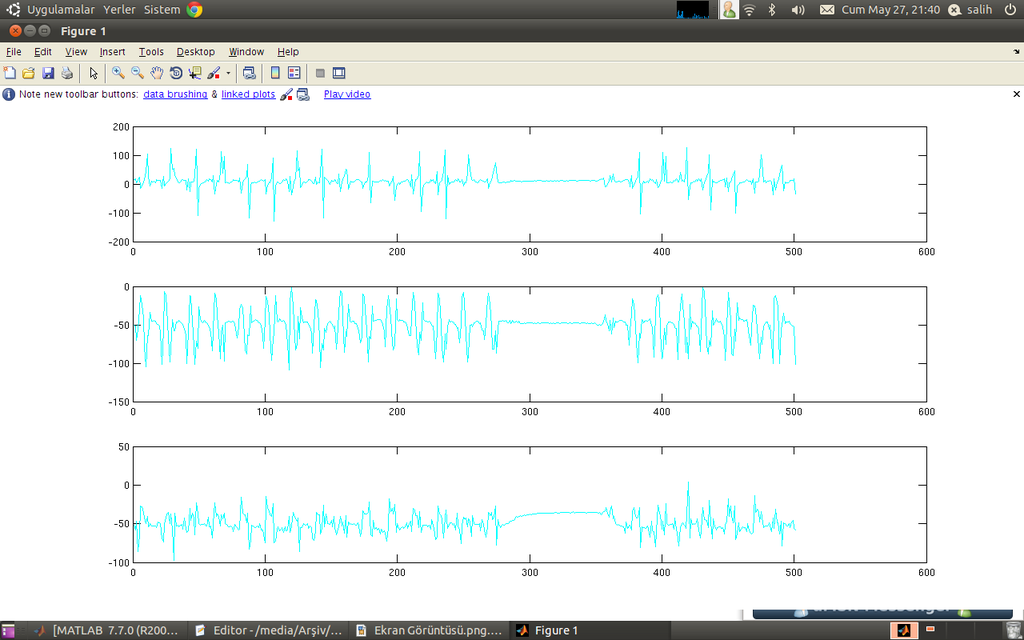
Task: Switch to Ekran Görüntüsü.png taskbar window
Action: pos(429,630)
